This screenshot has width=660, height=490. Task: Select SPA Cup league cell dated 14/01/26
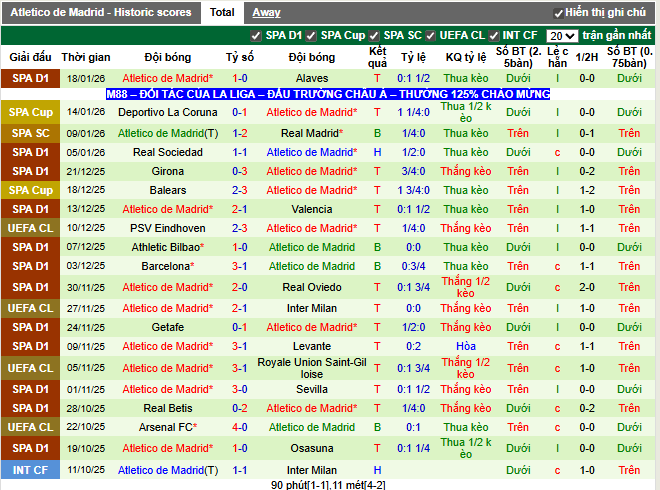point(30,112)
